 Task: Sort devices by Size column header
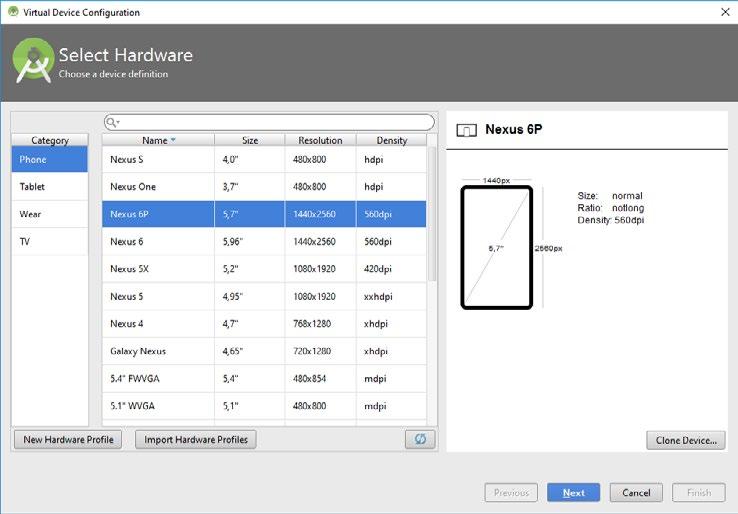(249, 140)
